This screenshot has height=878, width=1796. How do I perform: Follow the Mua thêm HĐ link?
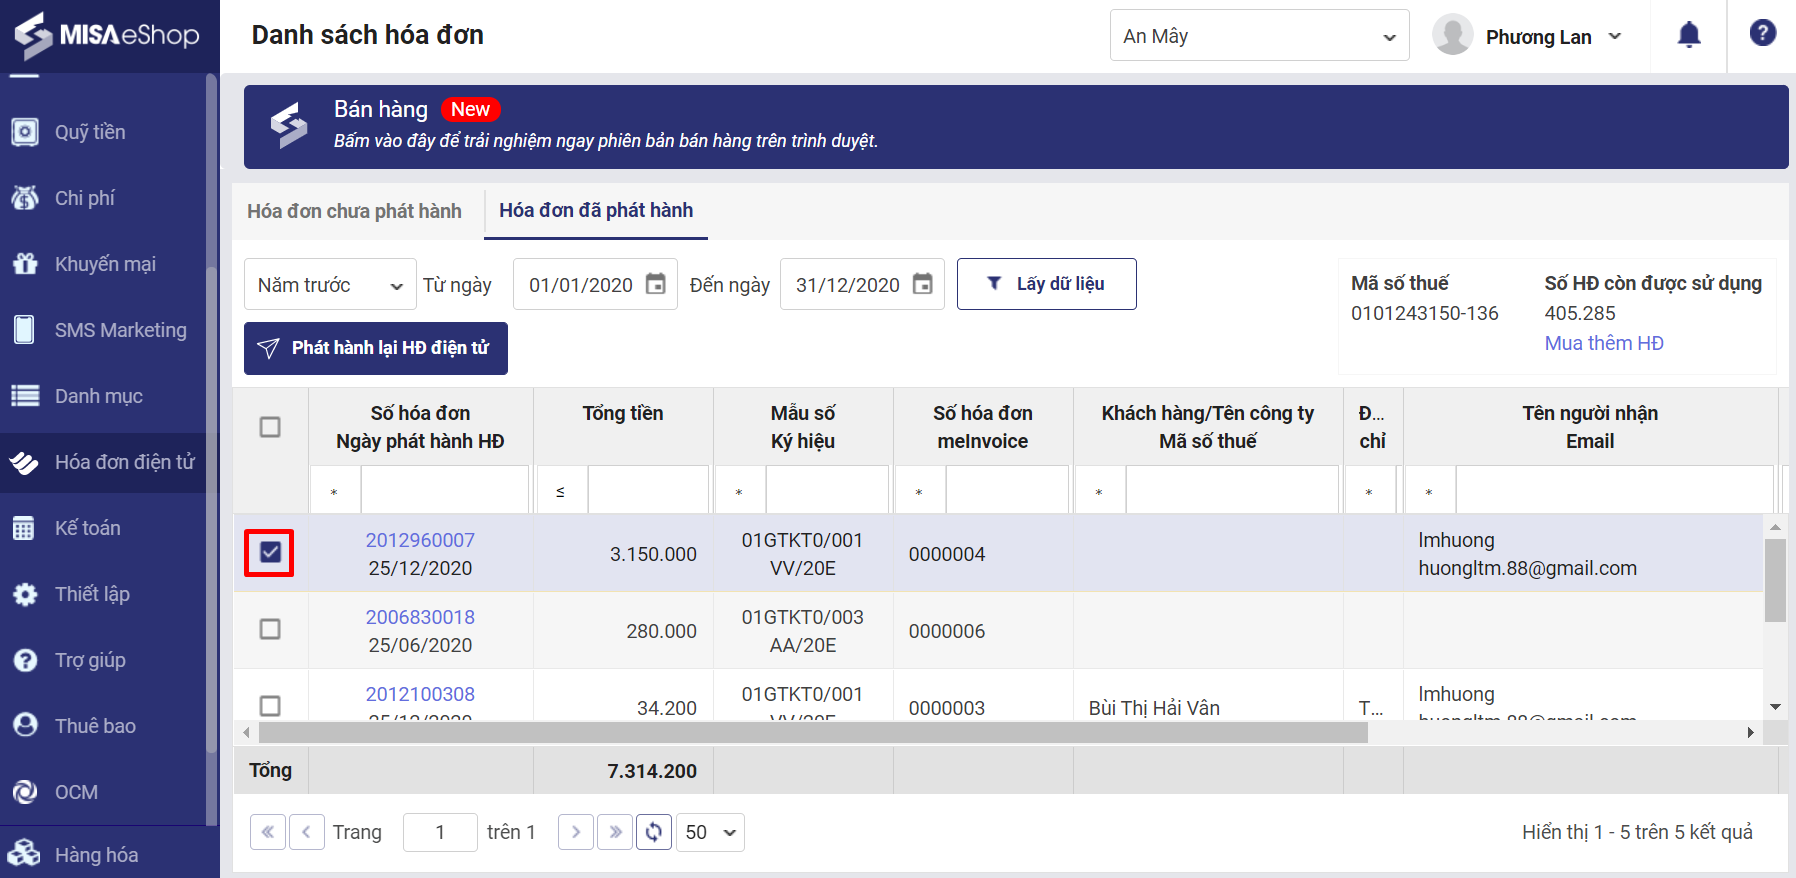(1604, 343)
